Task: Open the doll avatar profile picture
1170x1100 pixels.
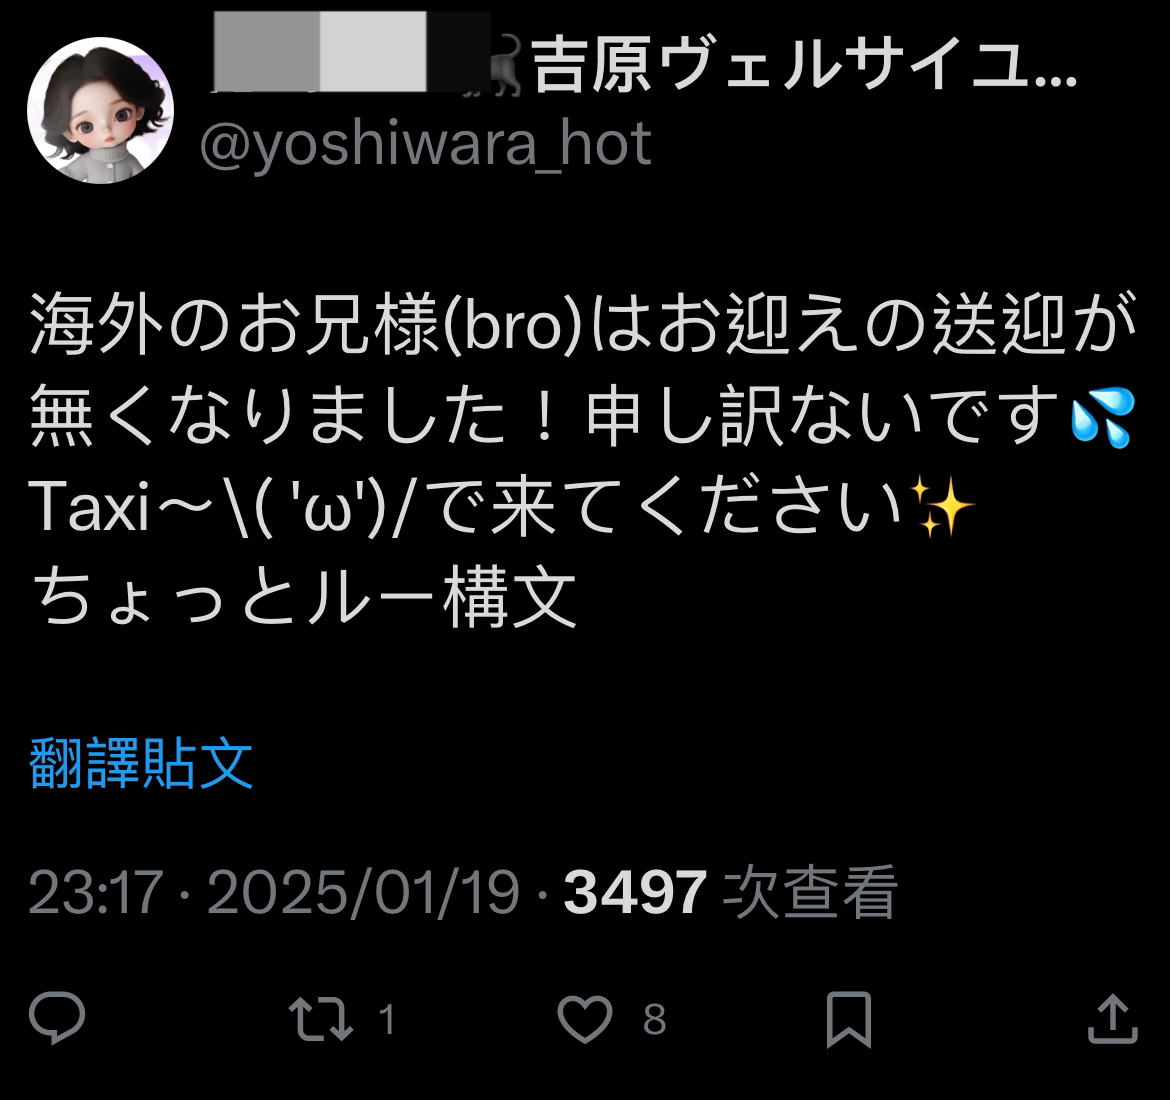Action: pos(101,110)
